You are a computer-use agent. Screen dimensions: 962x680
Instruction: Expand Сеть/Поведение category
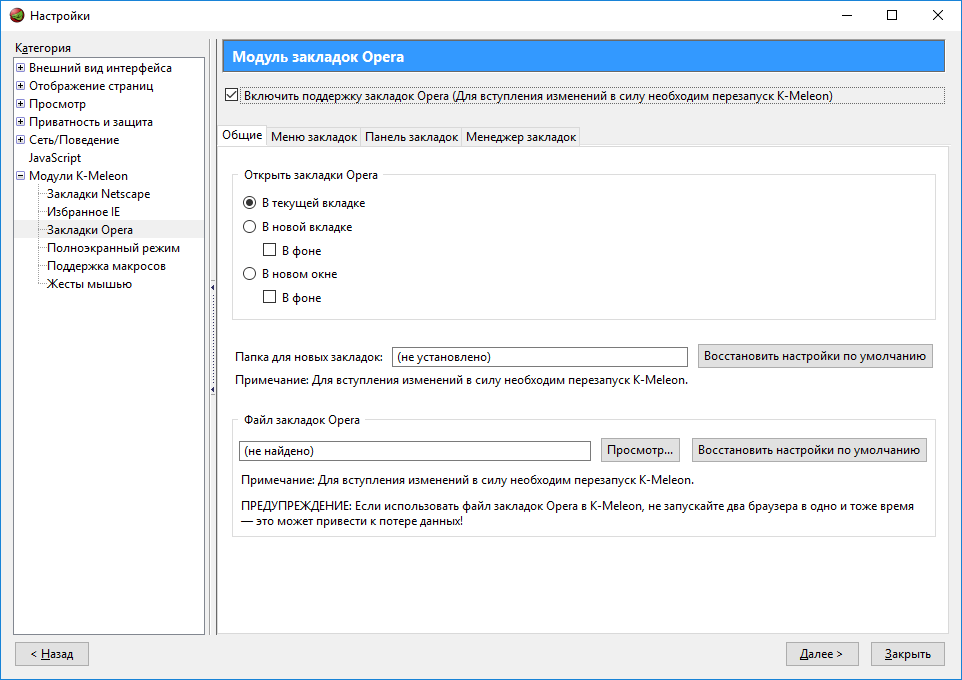tap(20, 139)
